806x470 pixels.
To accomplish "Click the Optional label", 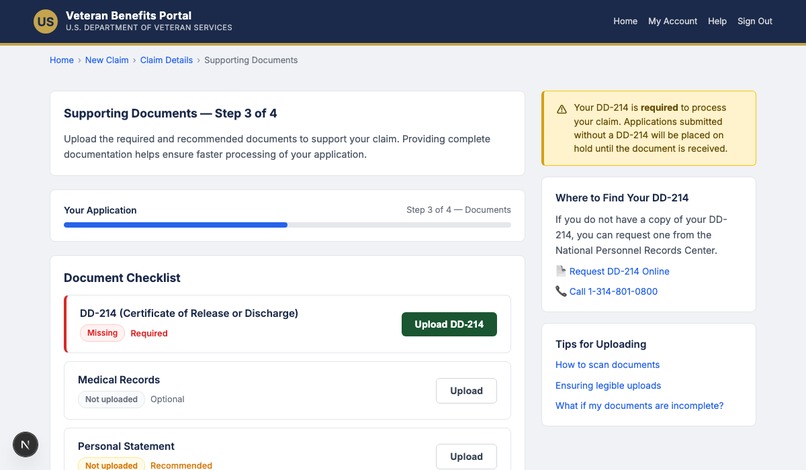I will [167, 399].
